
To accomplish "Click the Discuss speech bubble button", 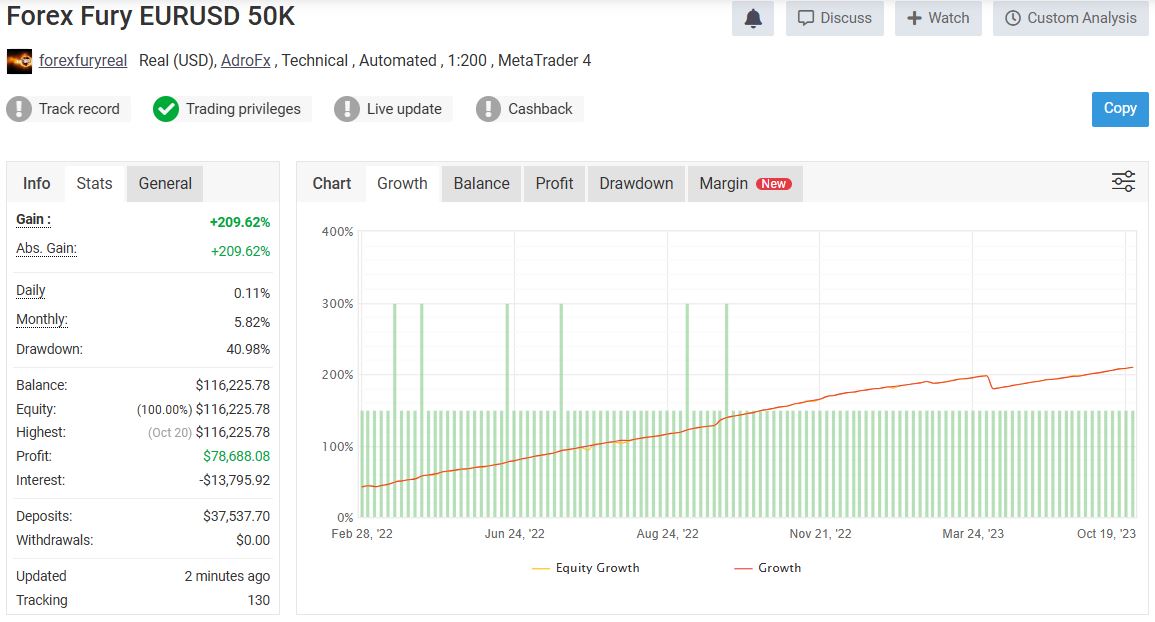I will pos(835,18).
